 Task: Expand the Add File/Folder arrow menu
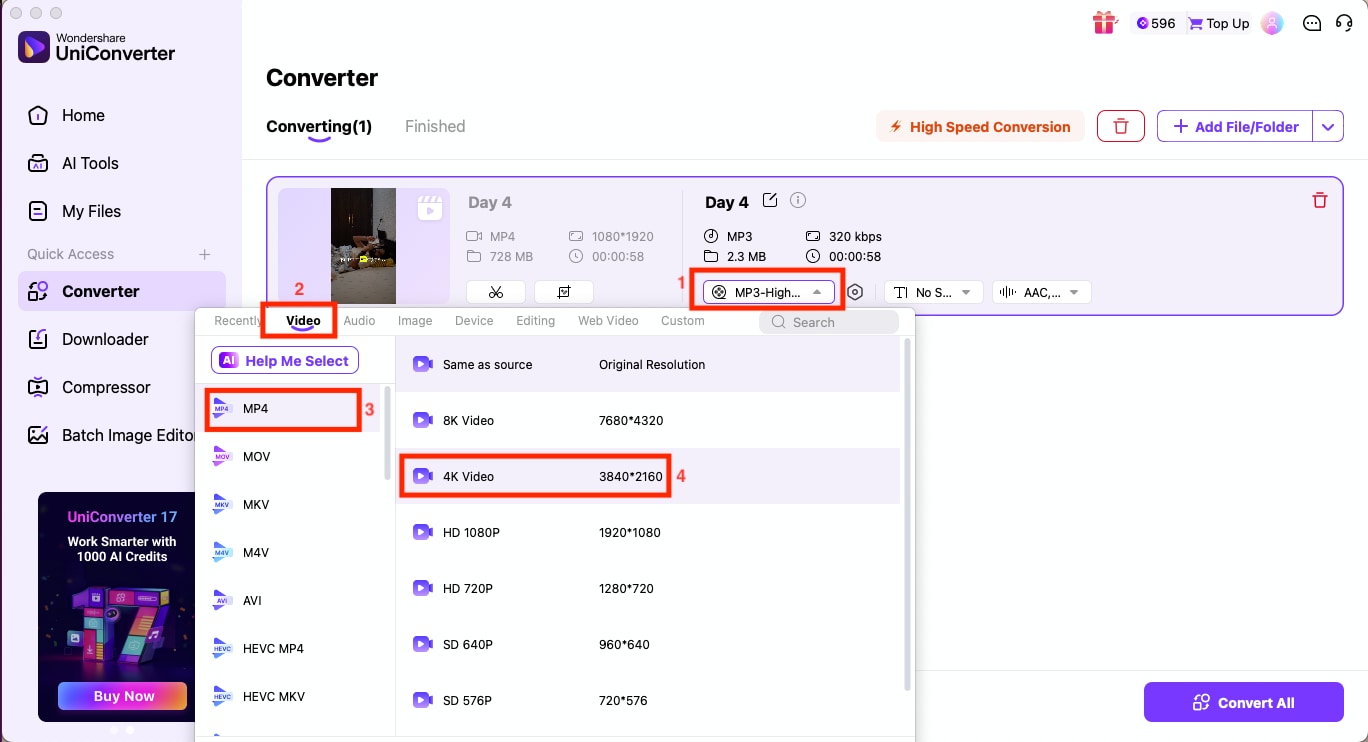pyautogui.click(x=1328, y=126)
